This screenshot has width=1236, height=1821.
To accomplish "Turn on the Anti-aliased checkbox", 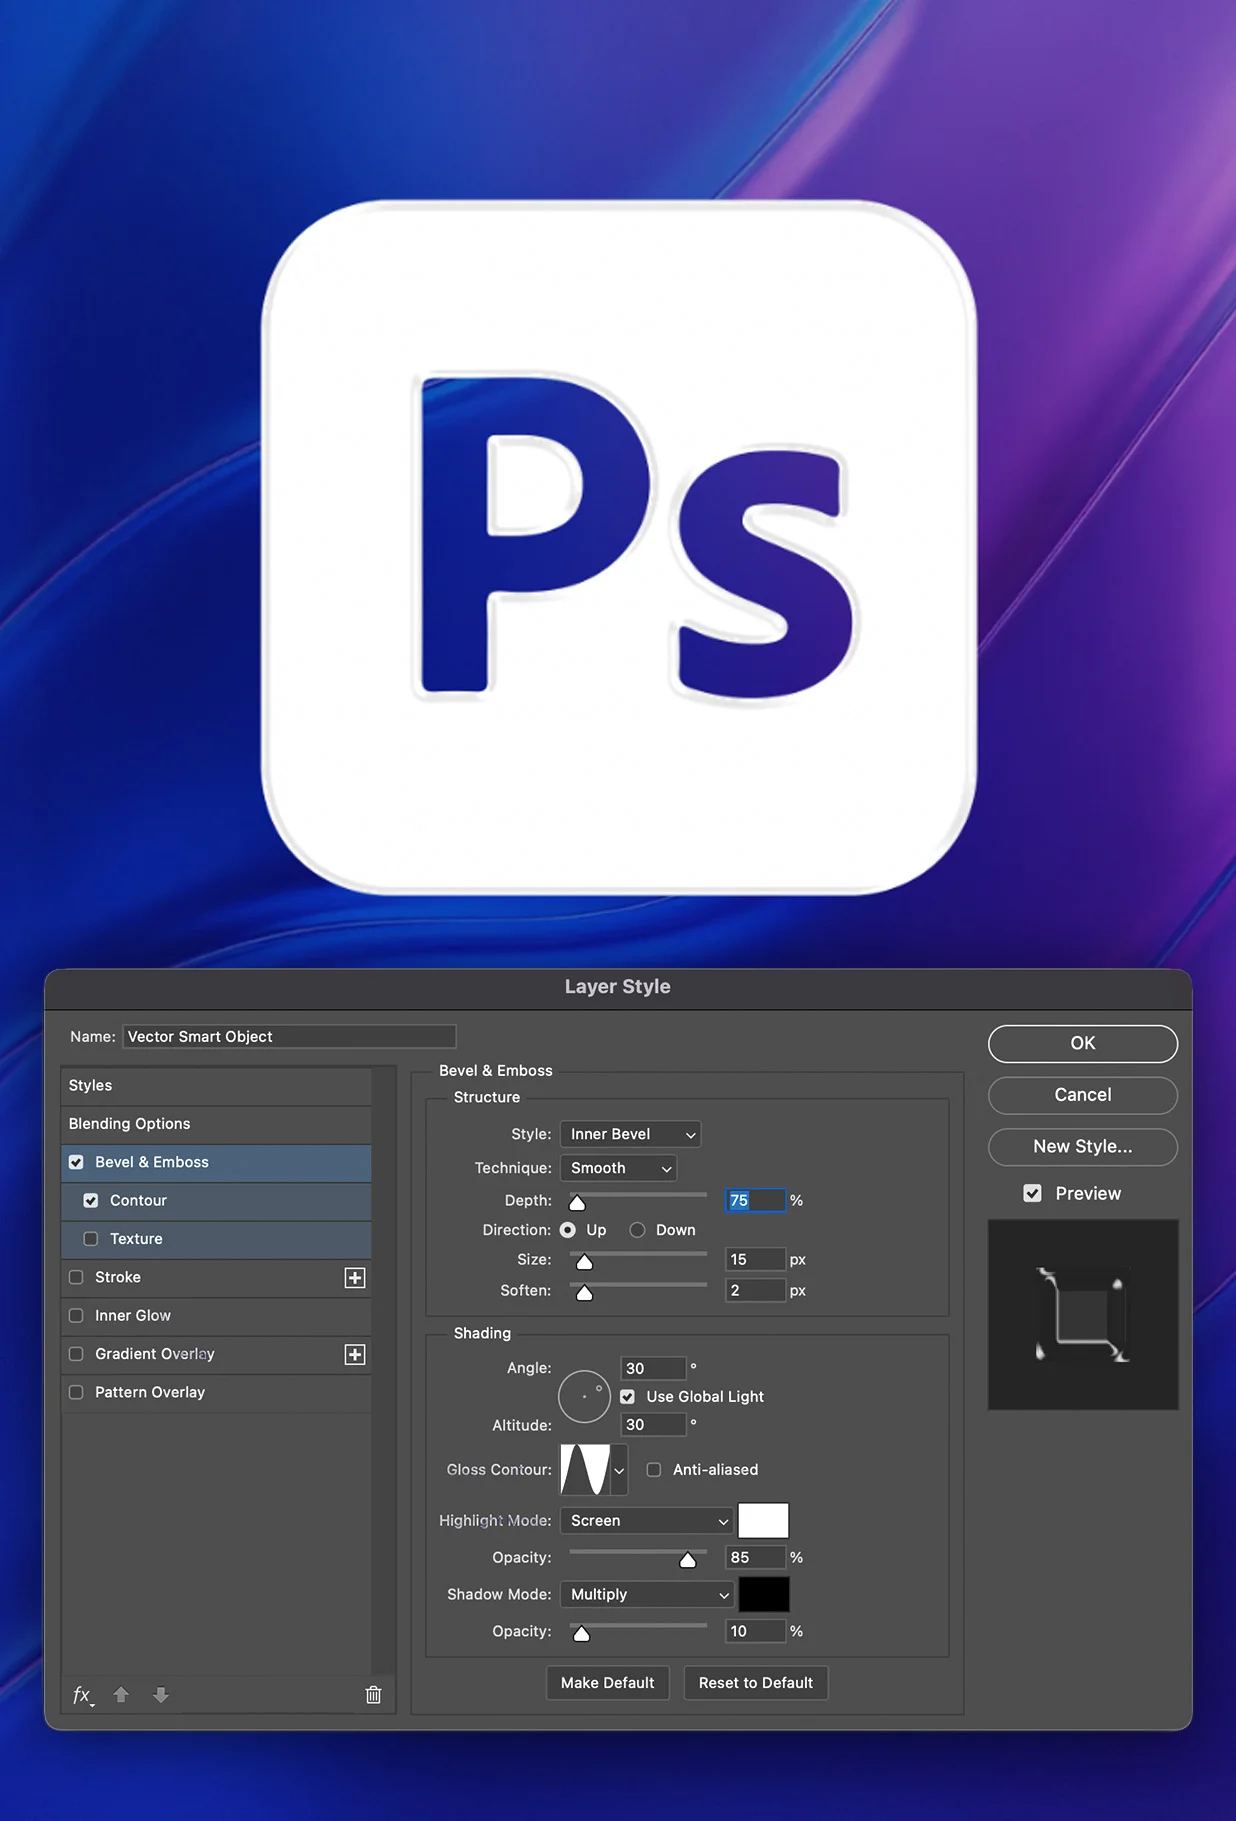I will click(654, 1470).
